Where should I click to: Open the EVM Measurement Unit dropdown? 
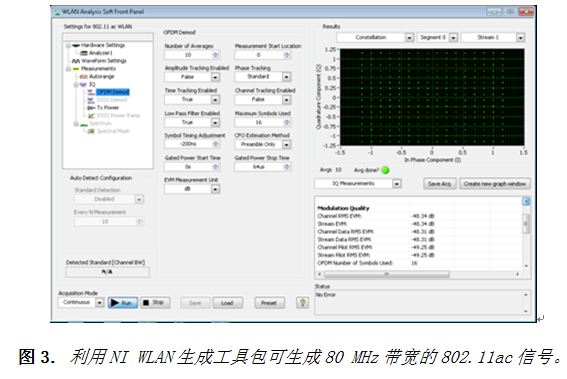click(215, 189)
